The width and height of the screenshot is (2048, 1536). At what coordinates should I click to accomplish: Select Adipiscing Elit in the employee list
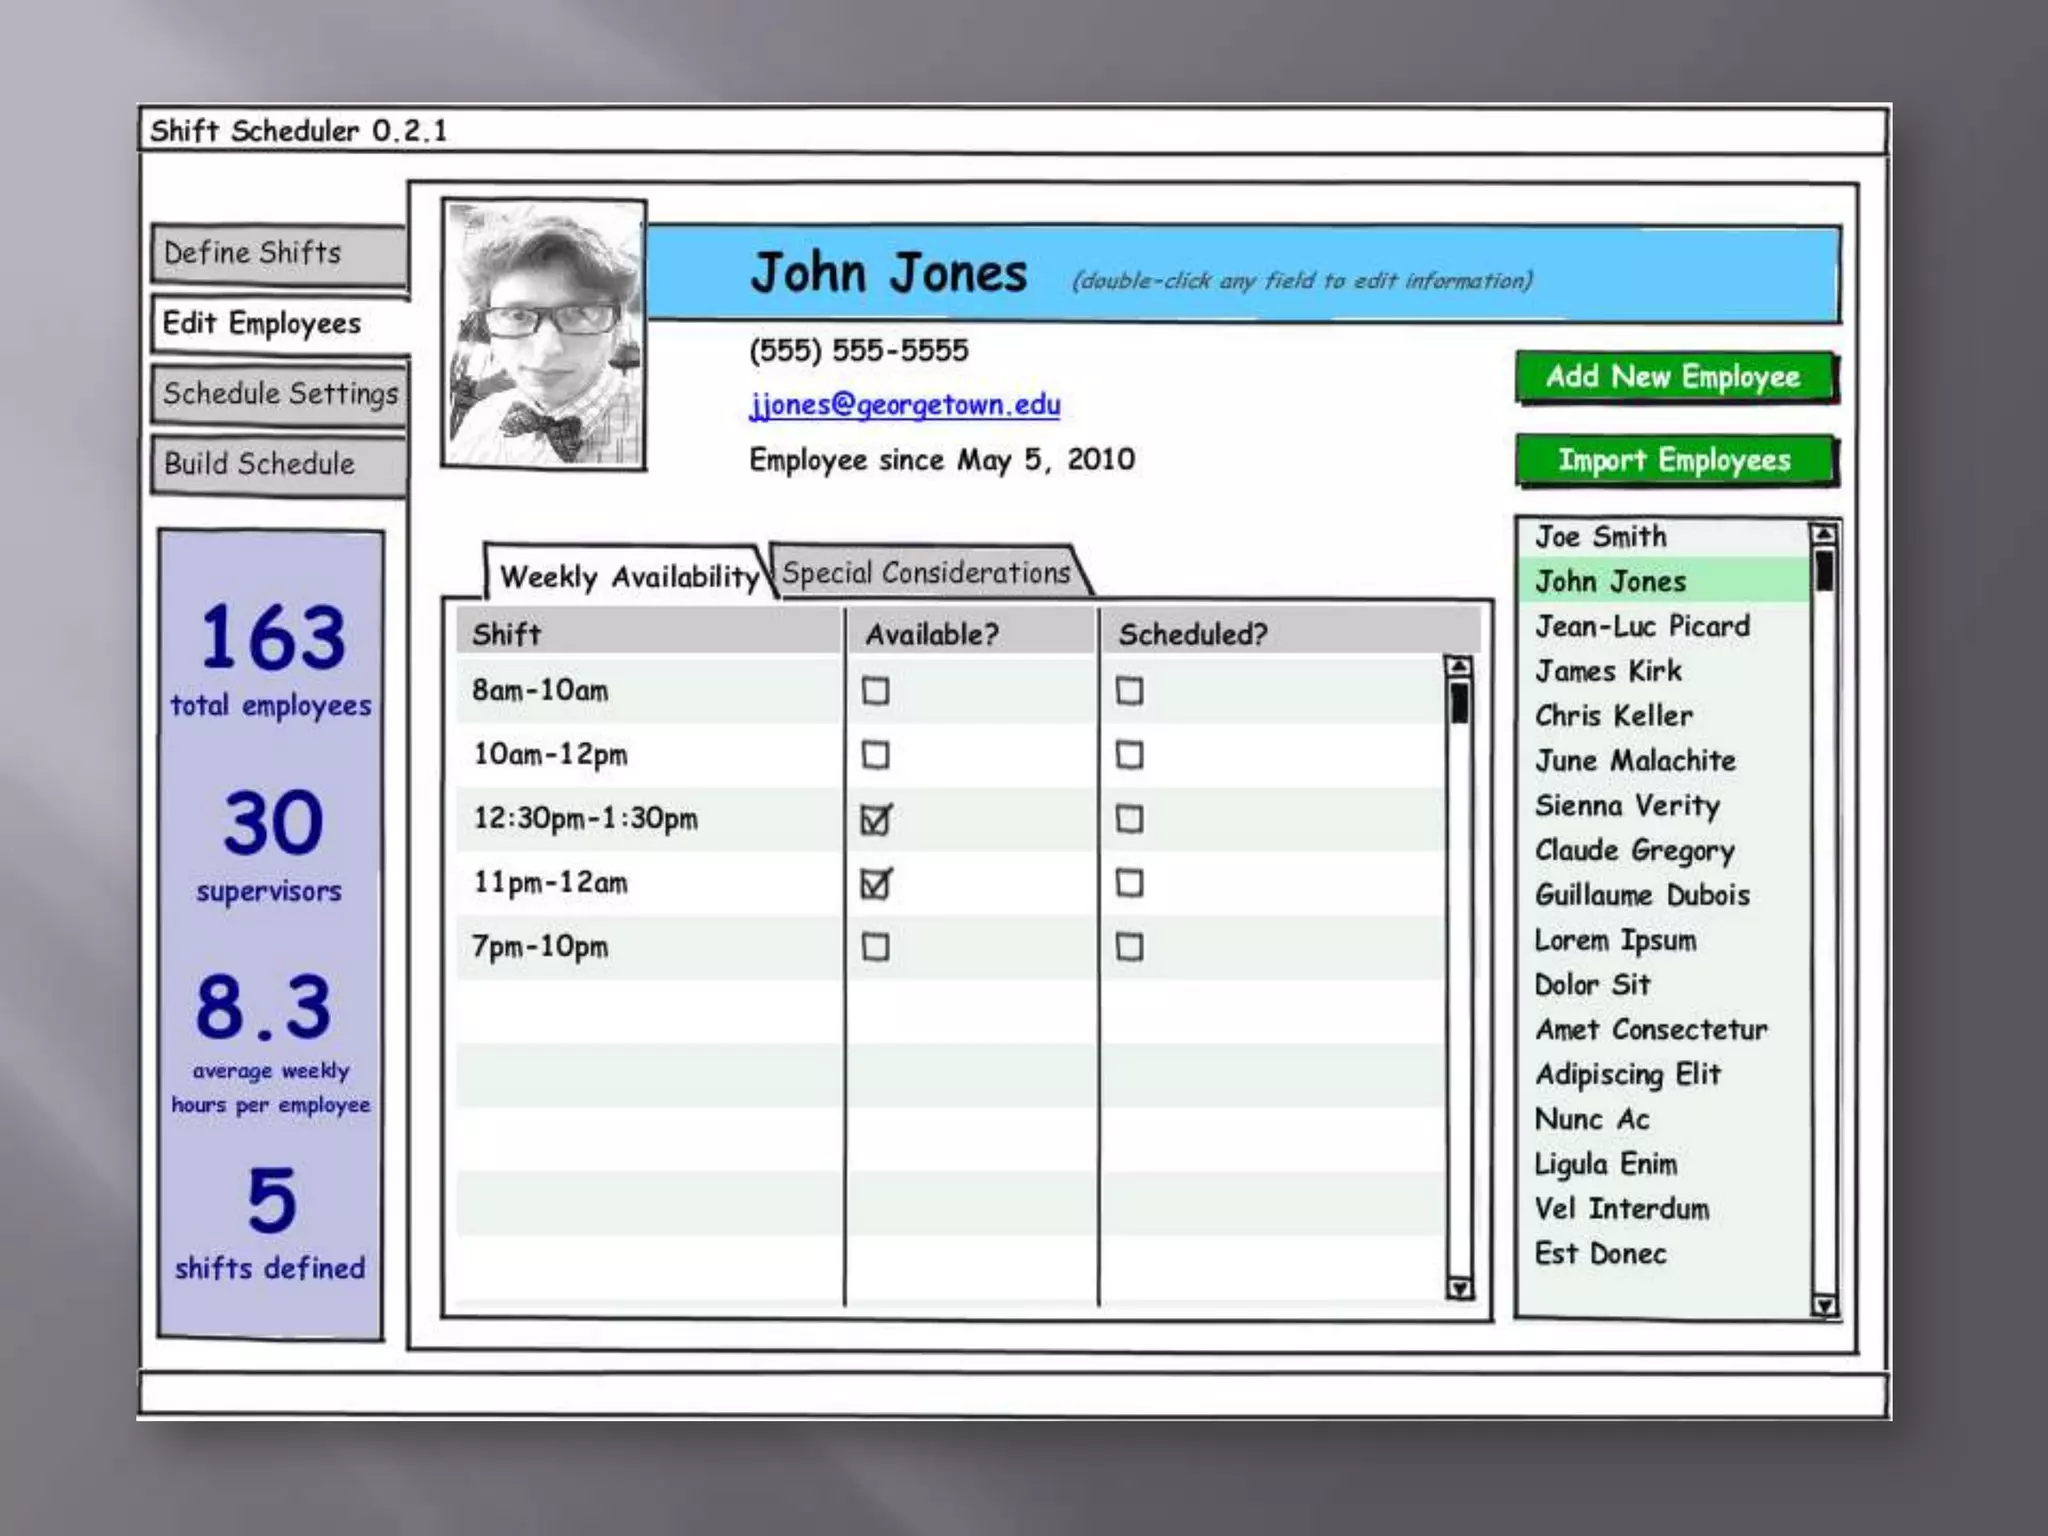(x=1663, y=1075)
